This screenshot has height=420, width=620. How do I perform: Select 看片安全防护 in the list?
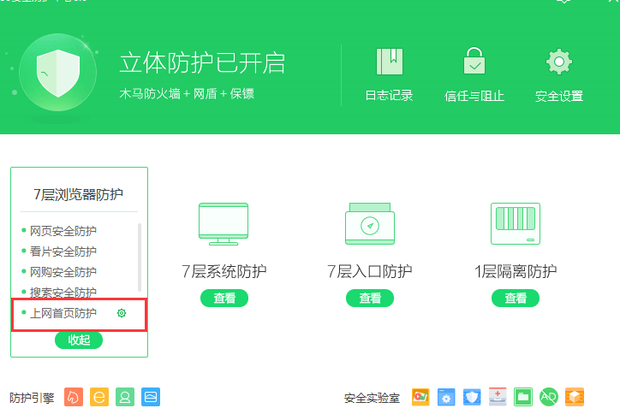tap(63, 251)
